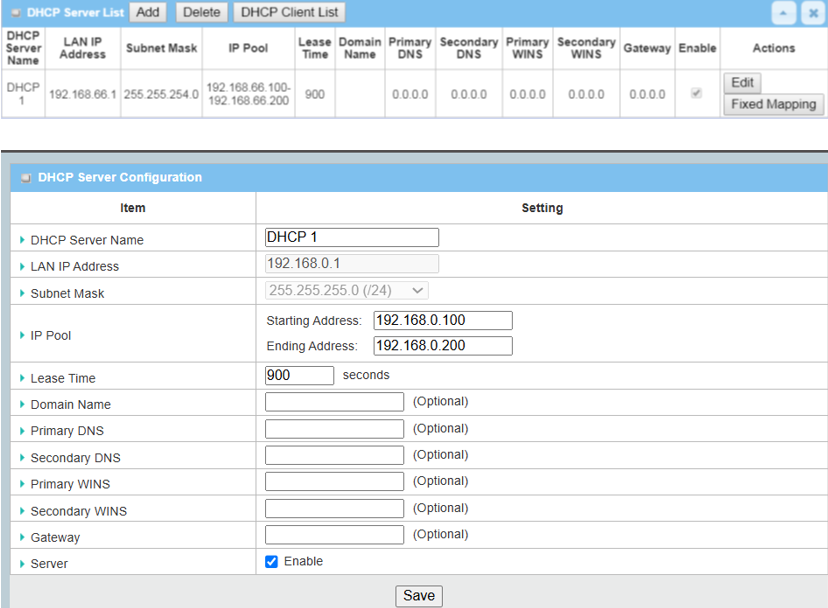The height and width of the screenshot is (608, 828).
Task: Click the Add button
Action: [x=147, y=12]
